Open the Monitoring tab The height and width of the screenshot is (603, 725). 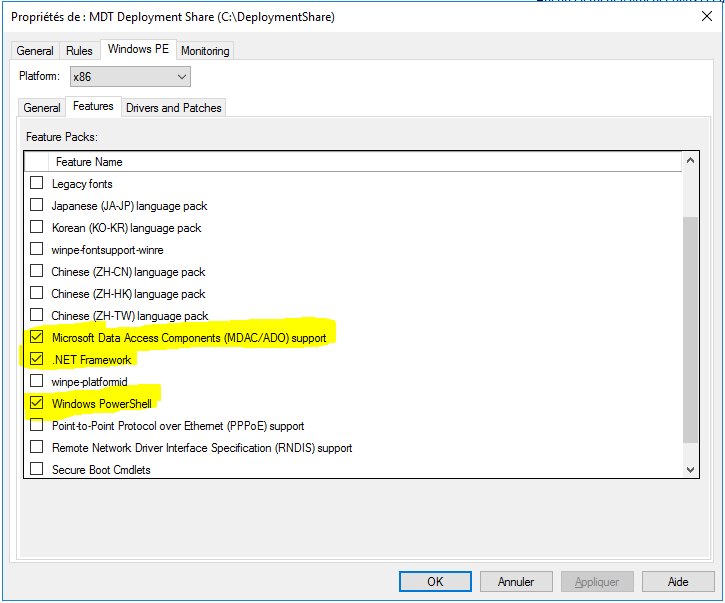click(x=205, y=51)
